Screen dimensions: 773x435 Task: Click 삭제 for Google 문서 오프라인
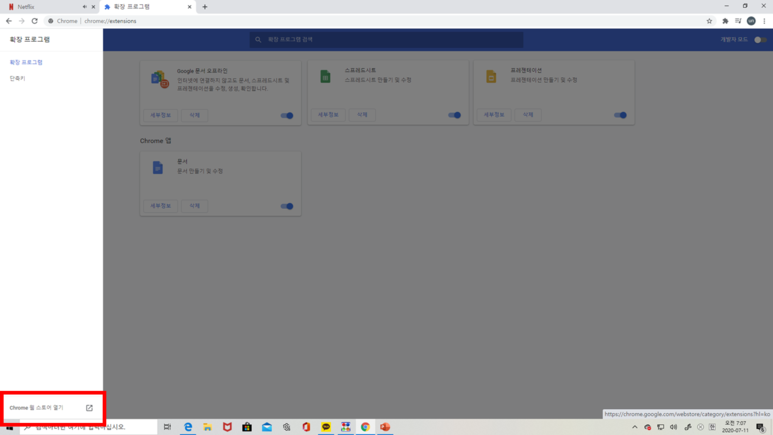(x=194, y=115)
